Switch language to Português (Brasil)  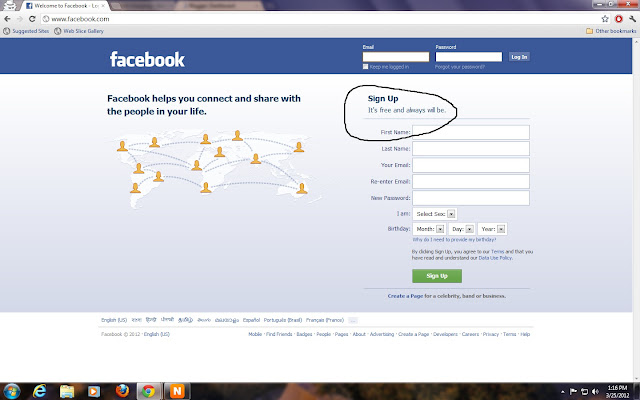tap(283, 320)
